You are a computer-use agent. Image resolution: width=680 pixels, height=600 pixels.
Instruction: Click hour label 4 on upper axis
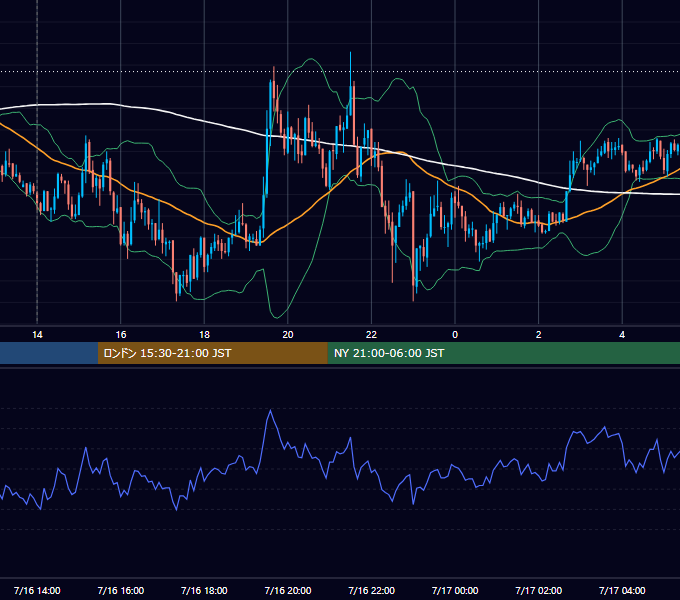(622, 335)
